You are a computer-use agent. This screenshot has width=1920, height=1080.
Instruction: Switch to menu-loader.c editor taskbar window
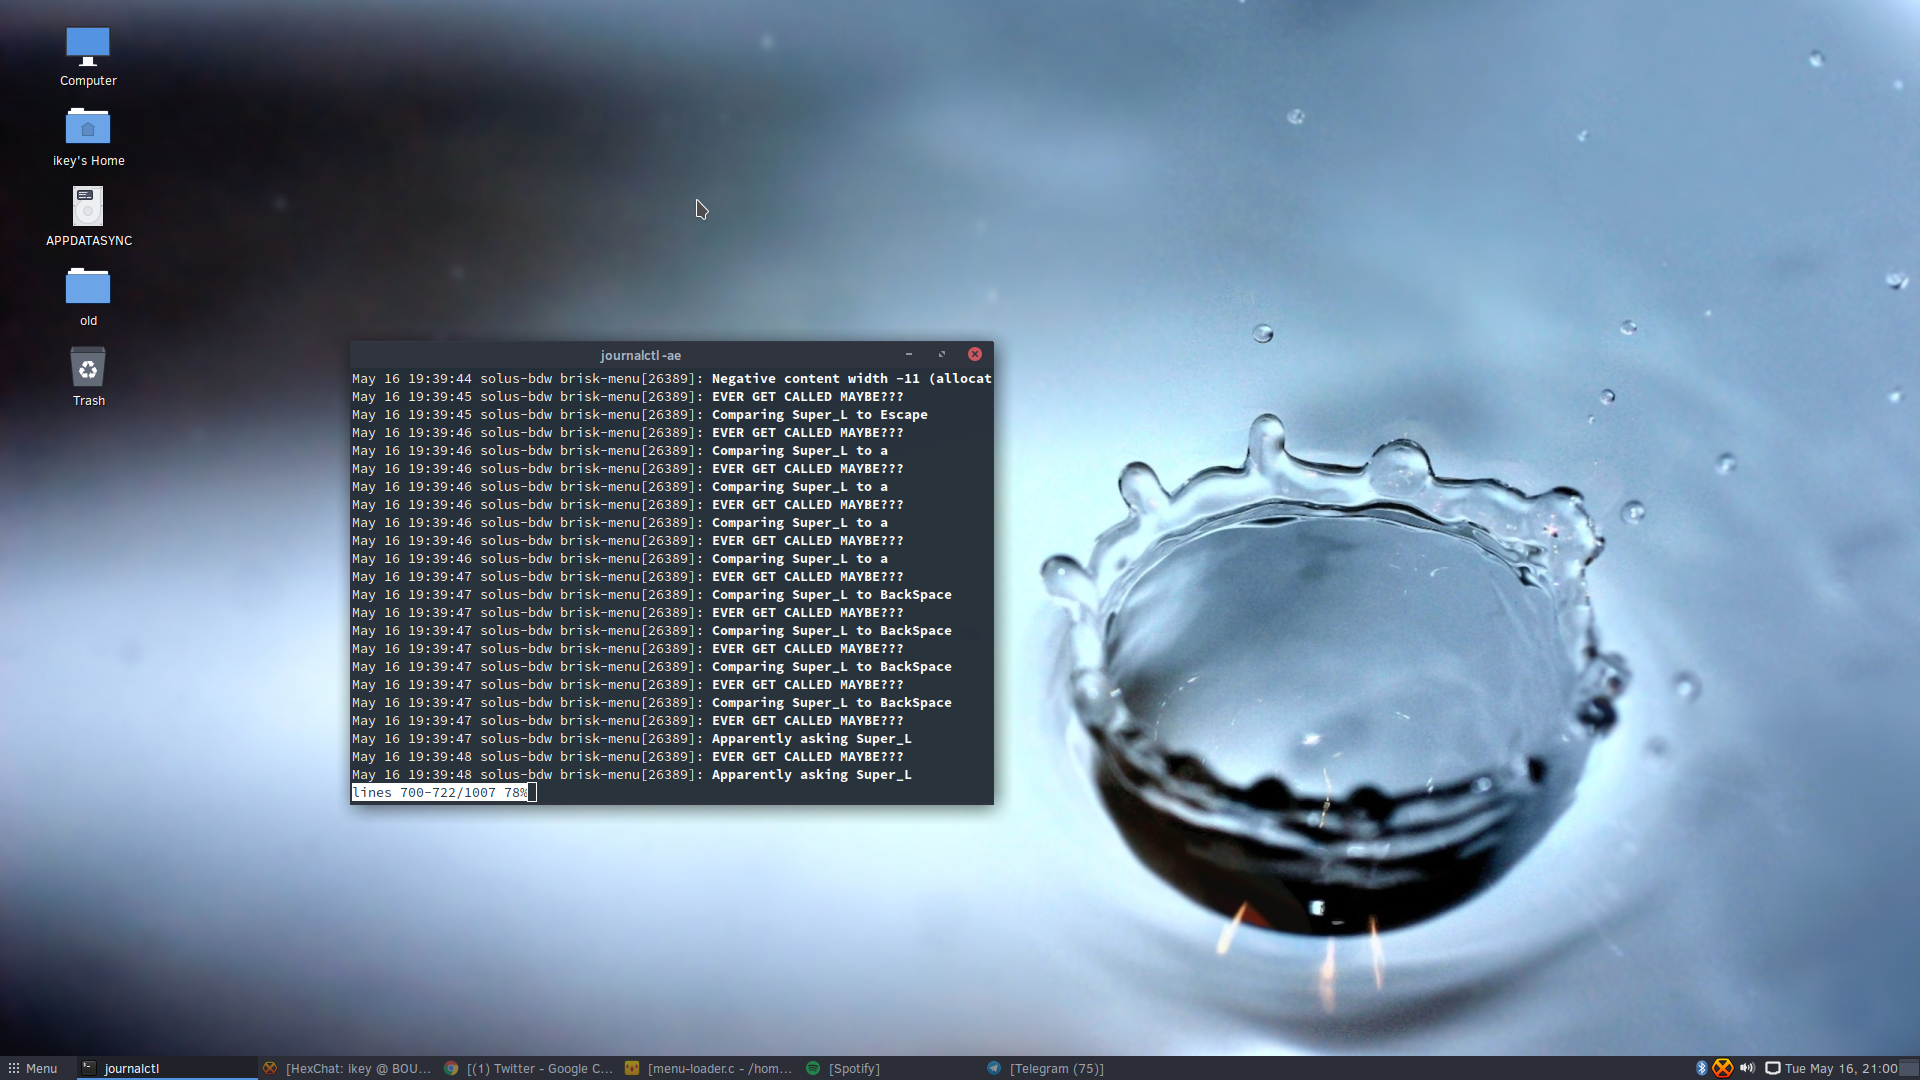tap(709, 1068)
